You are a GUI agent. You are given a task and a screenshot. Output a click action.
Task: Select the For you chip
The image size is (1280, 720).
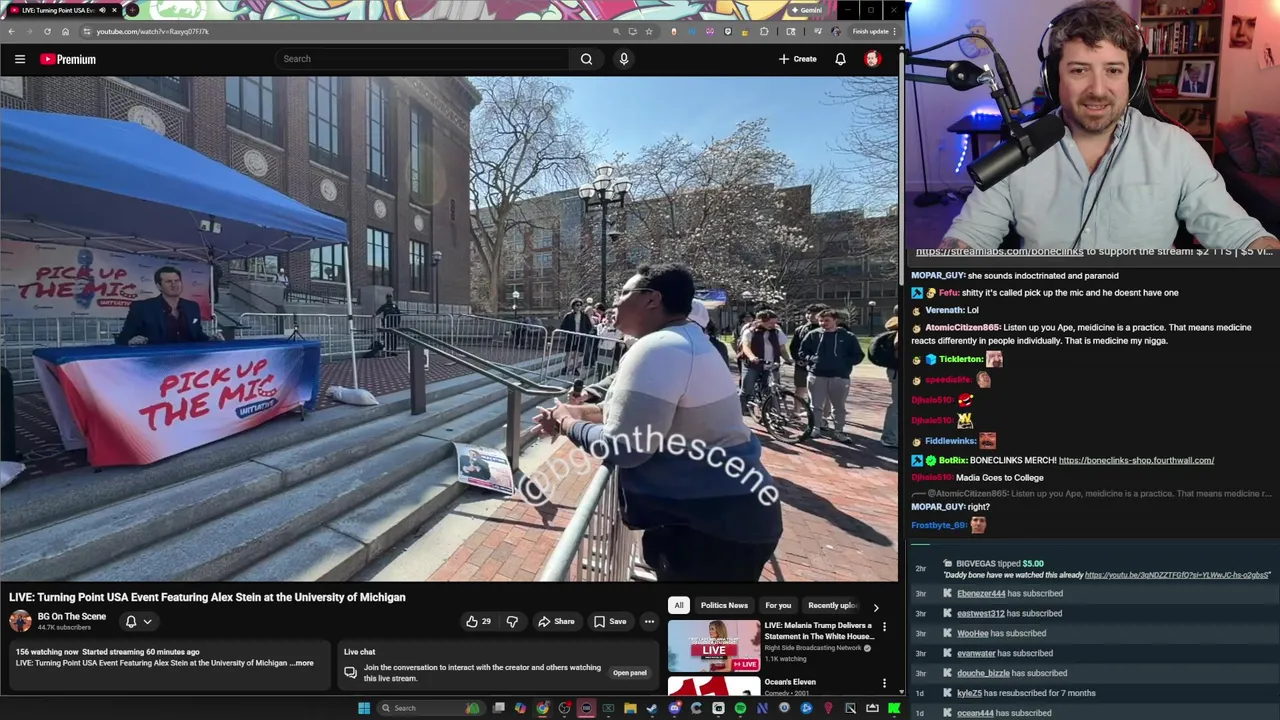click(x=778, y=605)
